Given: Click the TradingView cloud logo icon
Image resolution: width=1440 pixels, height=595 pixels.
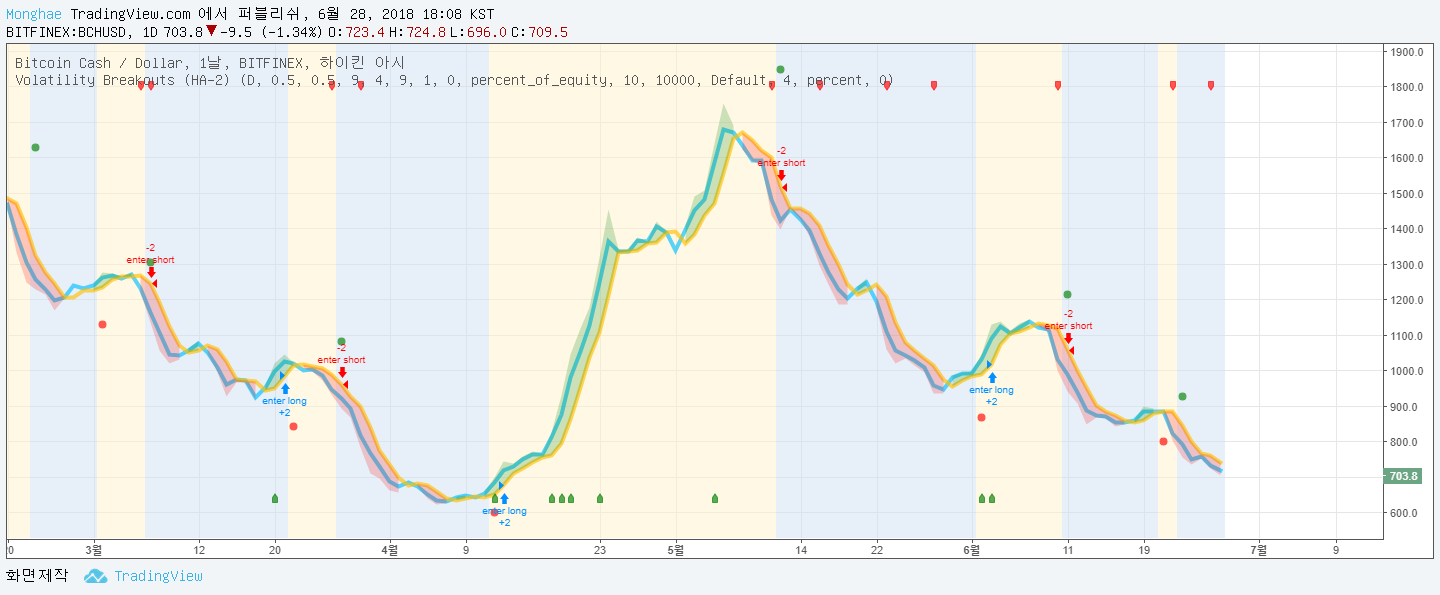Looking at the screenshot, I should coord(95,576).
